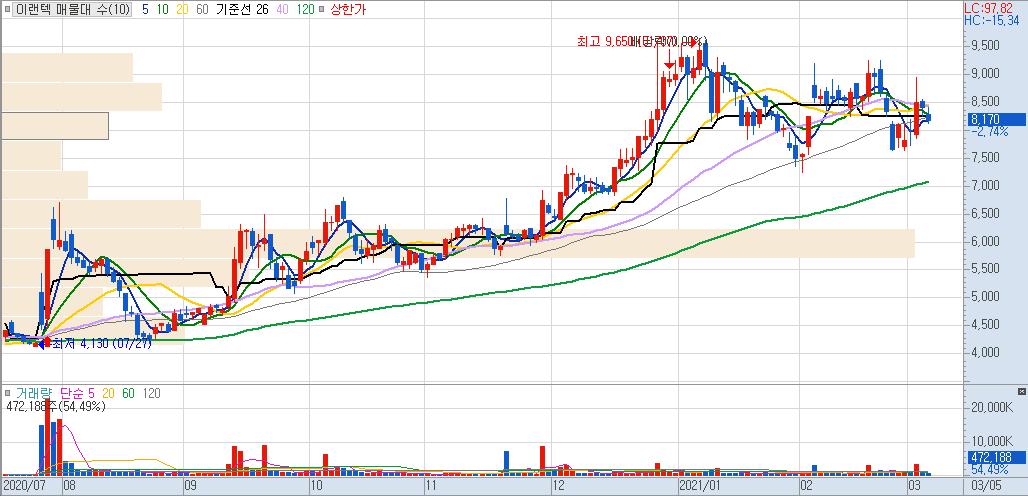1028x496 pixels.
Task: Click the magenta 단순 5 volume average label
Action: pyautogui.click(x=77, y=393)
